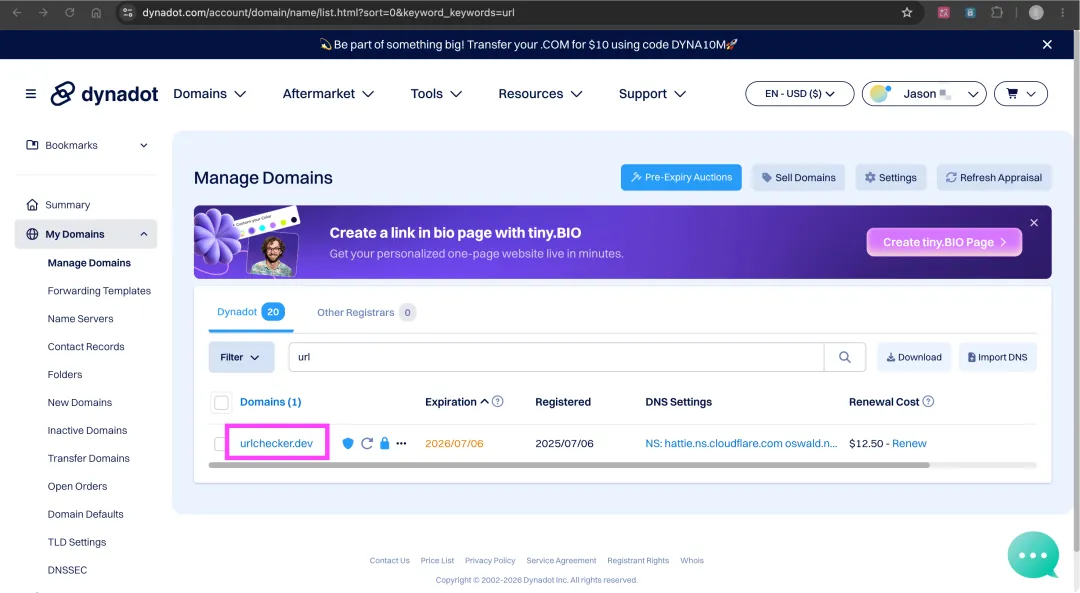The width and height of the screenshot is (1080, 593).
Task: Bookmark page with the star icon
Action: [x=907, y=12]
